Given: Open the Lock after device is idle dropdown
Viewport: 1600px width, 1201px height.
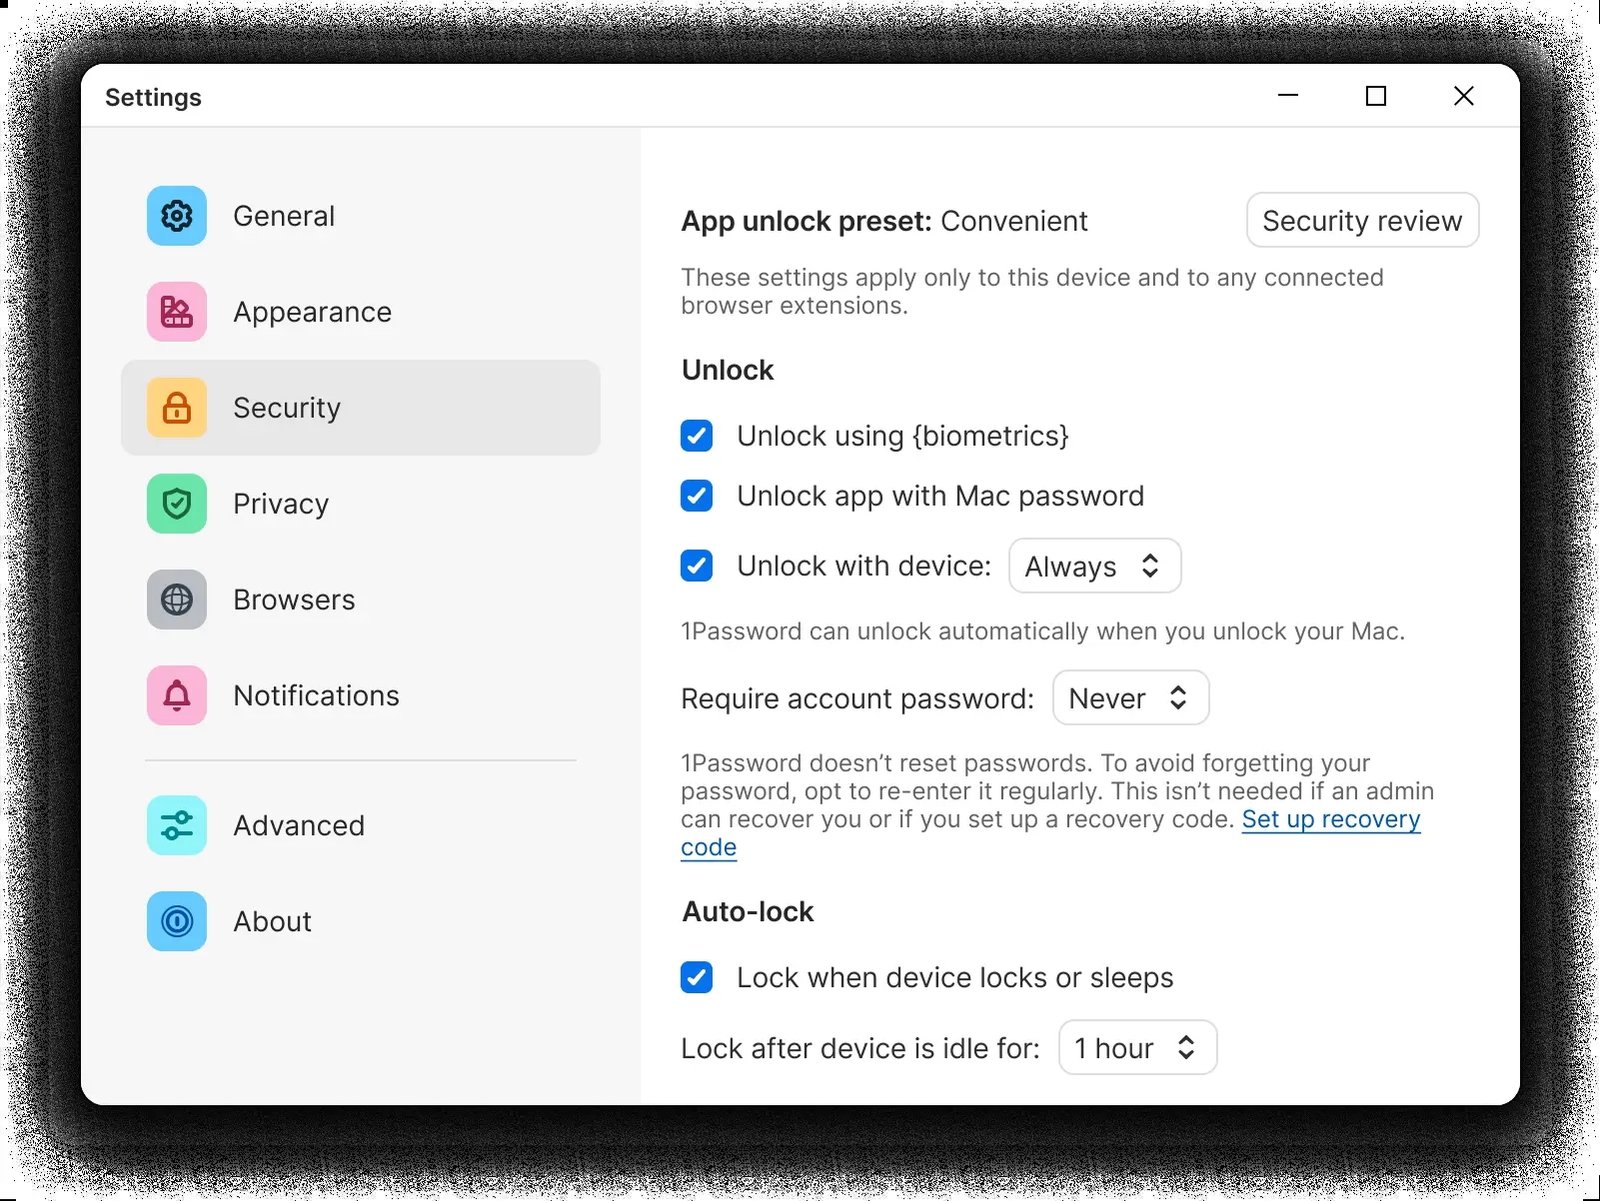Looking at the screenshot, I should tap(1137, 1047).
